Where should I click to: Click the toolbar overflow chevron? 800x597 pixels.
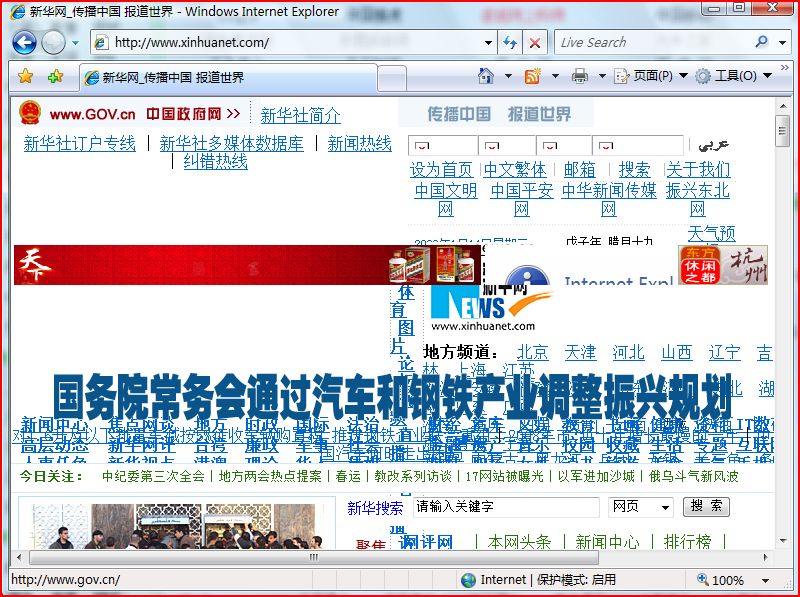point(785,67)
